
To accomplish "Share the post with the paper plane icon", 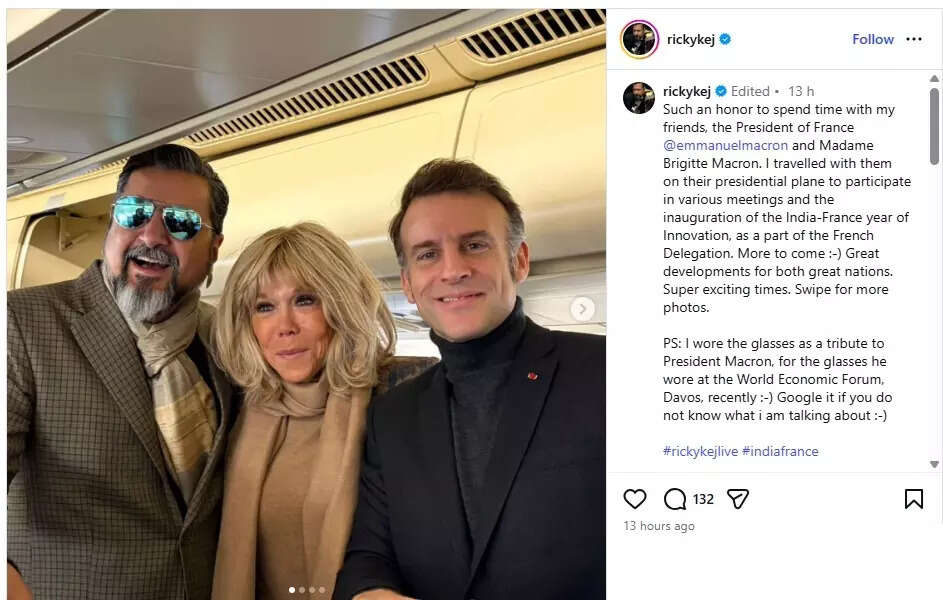I will (738, 499).
